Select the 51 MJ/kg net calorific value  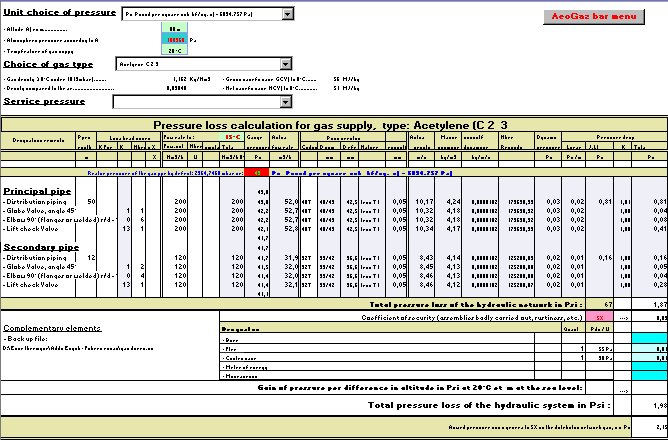[x=346, y=89]
